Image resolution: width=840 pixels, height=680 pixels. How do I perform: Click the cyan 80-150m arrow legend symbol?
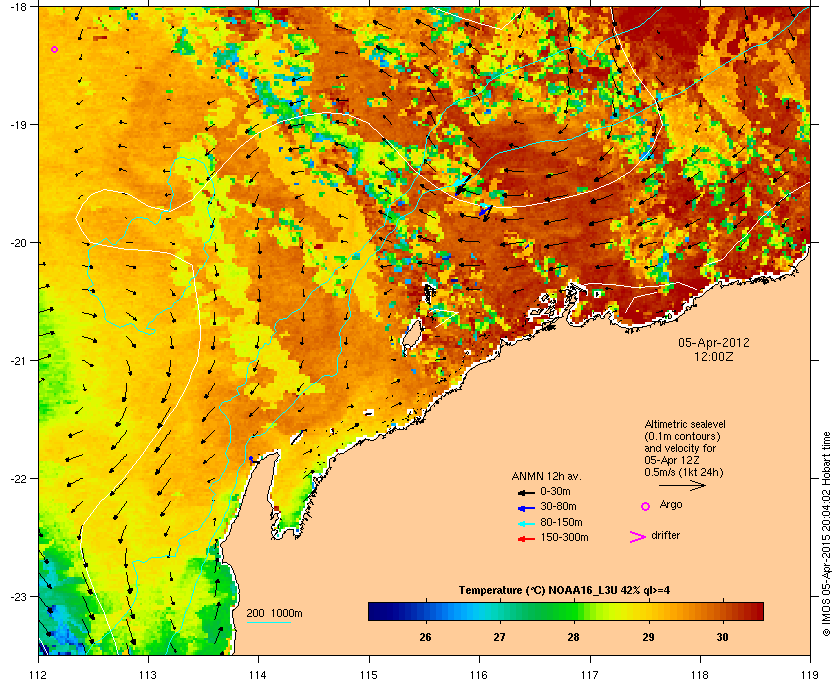click(x=526, y=524)
